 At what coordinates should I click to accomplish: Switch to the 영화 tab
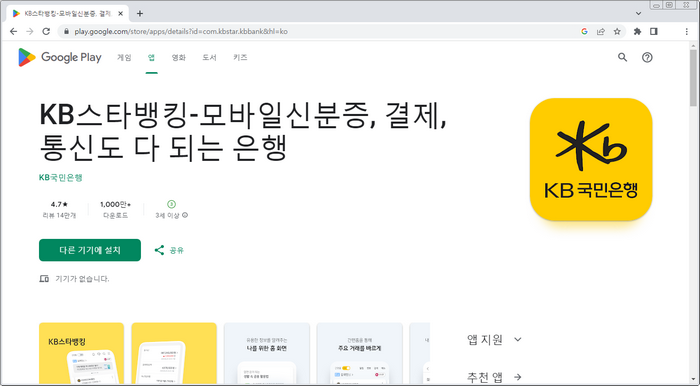click(179, 57)
